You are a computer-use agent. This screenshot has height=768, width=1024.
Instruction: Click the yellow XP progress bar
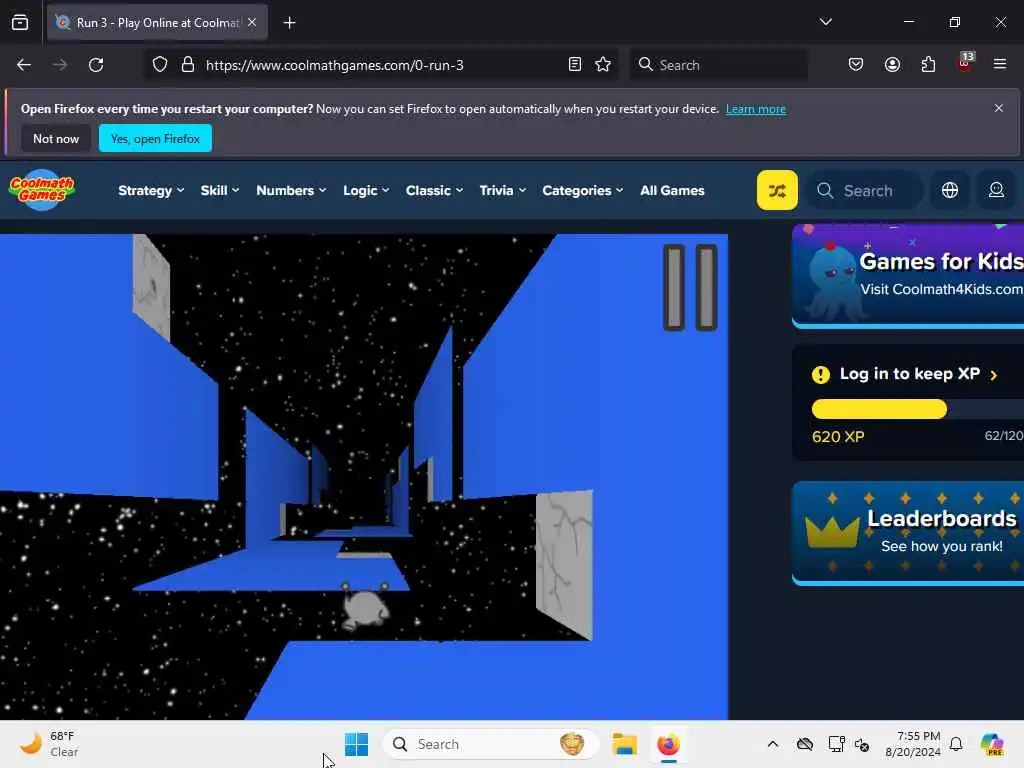(879, 409)
